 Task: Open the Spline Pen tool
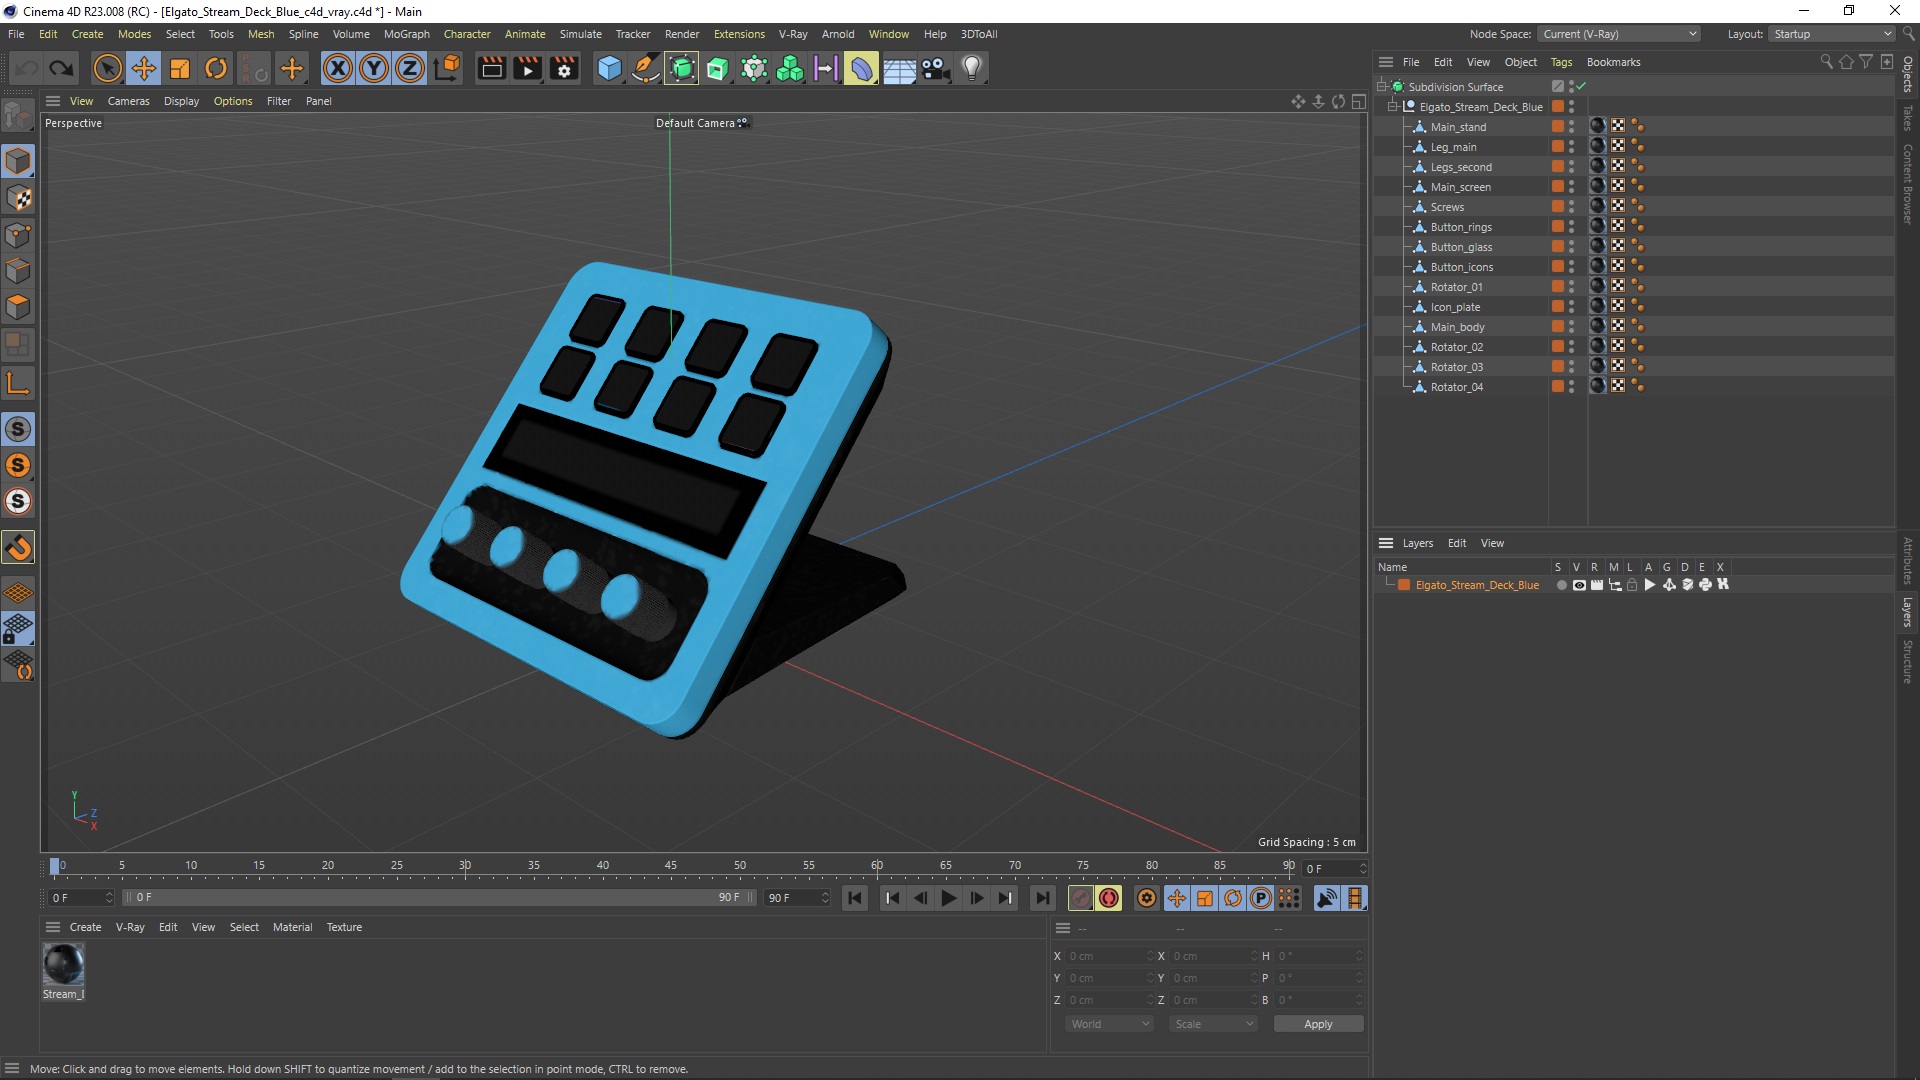[x=646, y=68]
